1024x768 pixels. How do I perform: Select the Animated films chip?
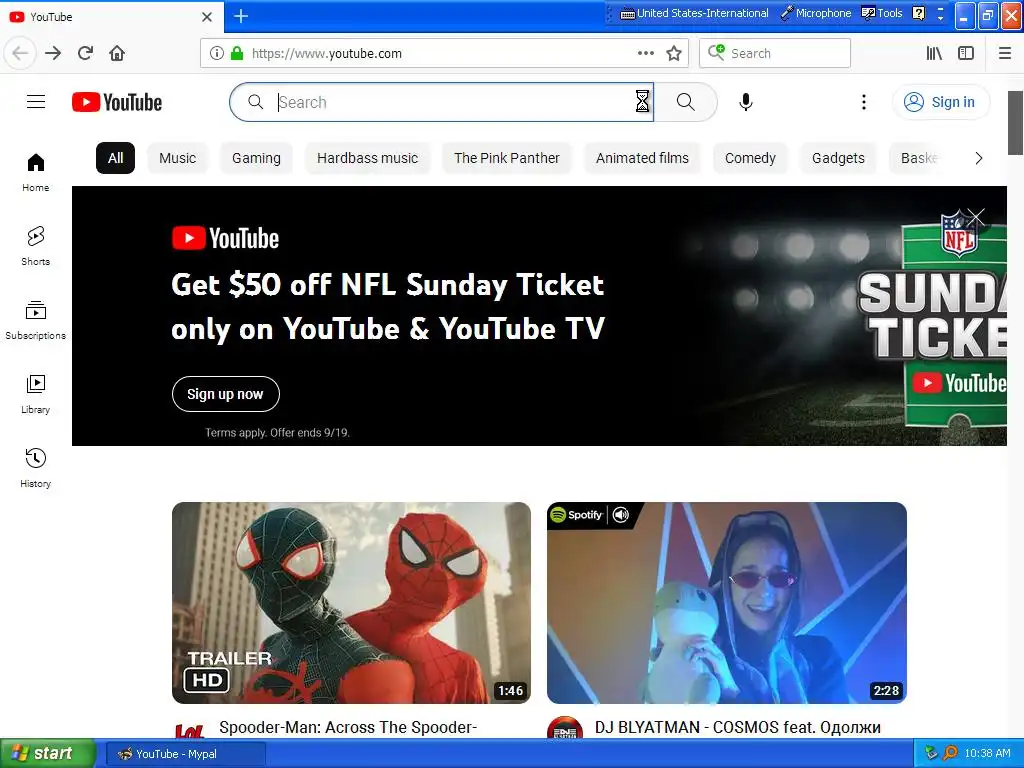[x=642, y=158]
